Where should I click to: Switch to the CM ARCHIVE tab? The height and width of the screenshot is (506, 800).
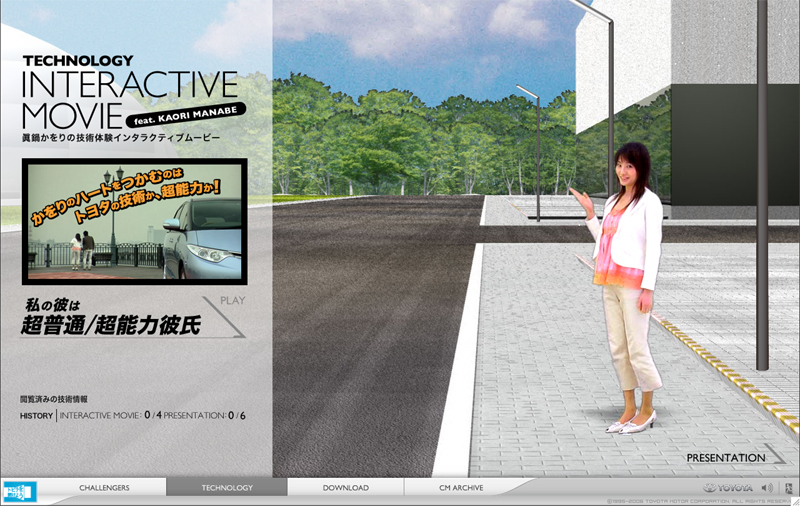pos(460,488)
